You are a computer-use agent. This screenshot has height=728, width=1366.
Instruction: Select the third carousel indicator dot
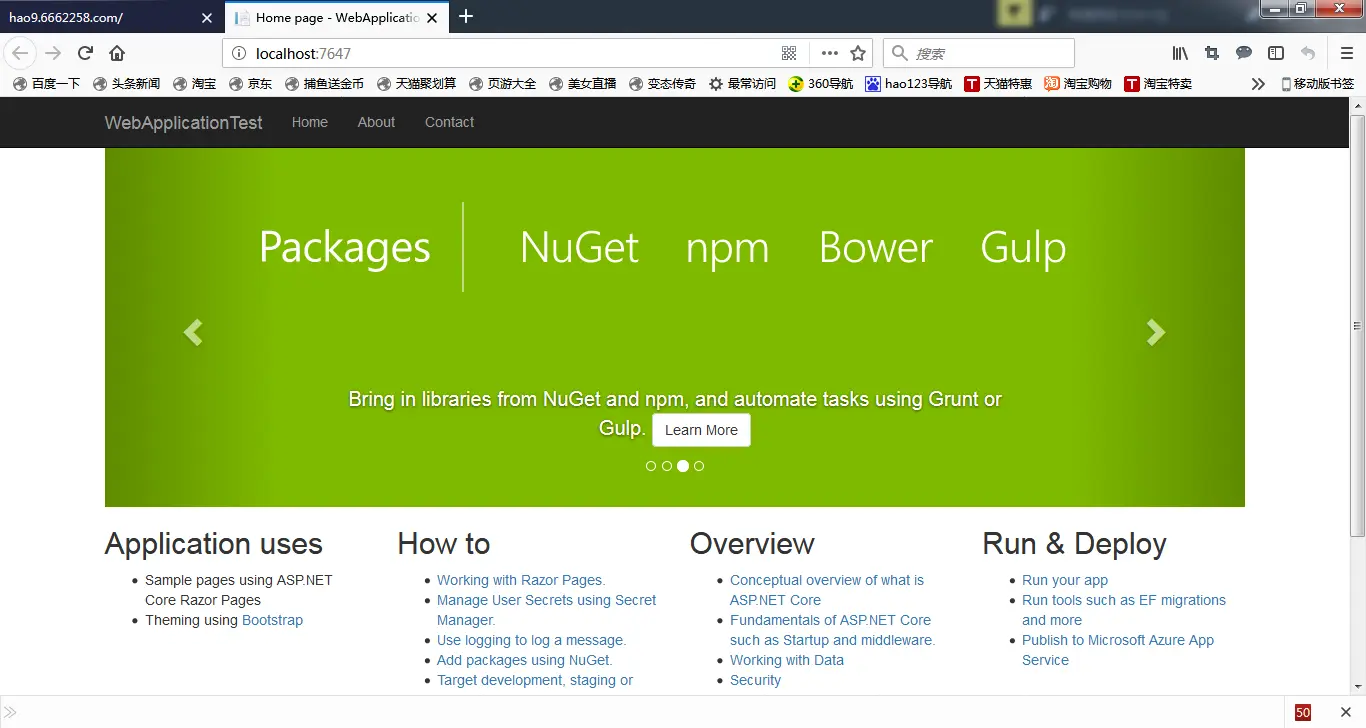[683, 466]
